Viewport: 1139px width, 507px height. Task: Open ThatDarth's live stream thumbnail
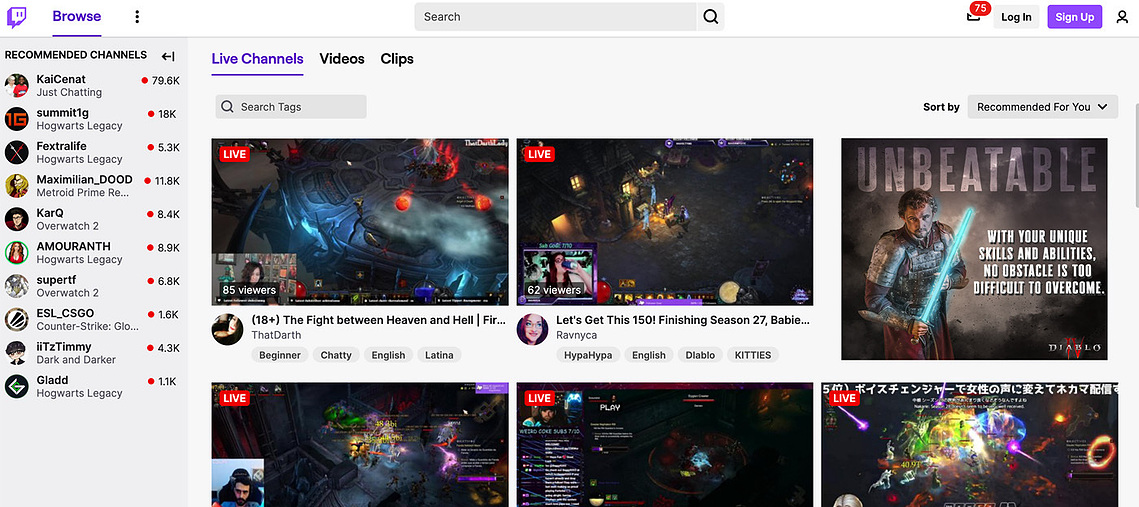pyautogui.click(x=360, y=222)
